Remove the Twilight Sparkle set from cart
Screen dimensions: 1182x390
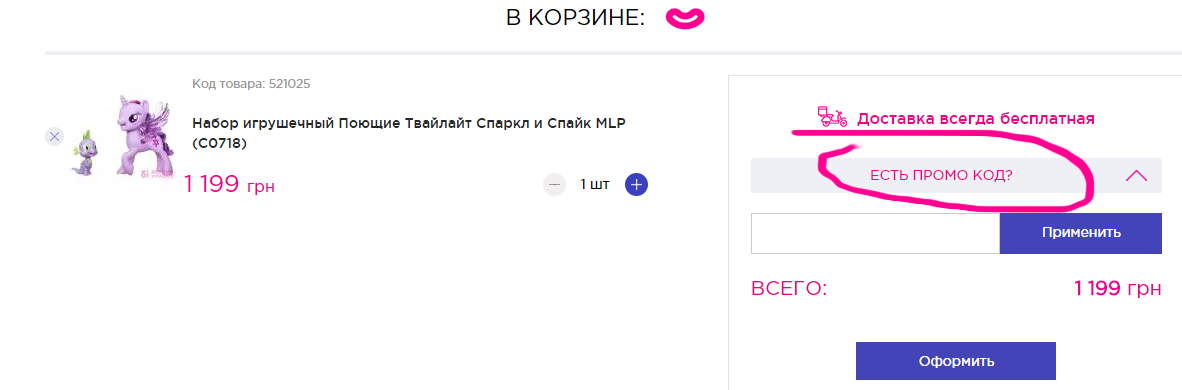coord(54,137)
